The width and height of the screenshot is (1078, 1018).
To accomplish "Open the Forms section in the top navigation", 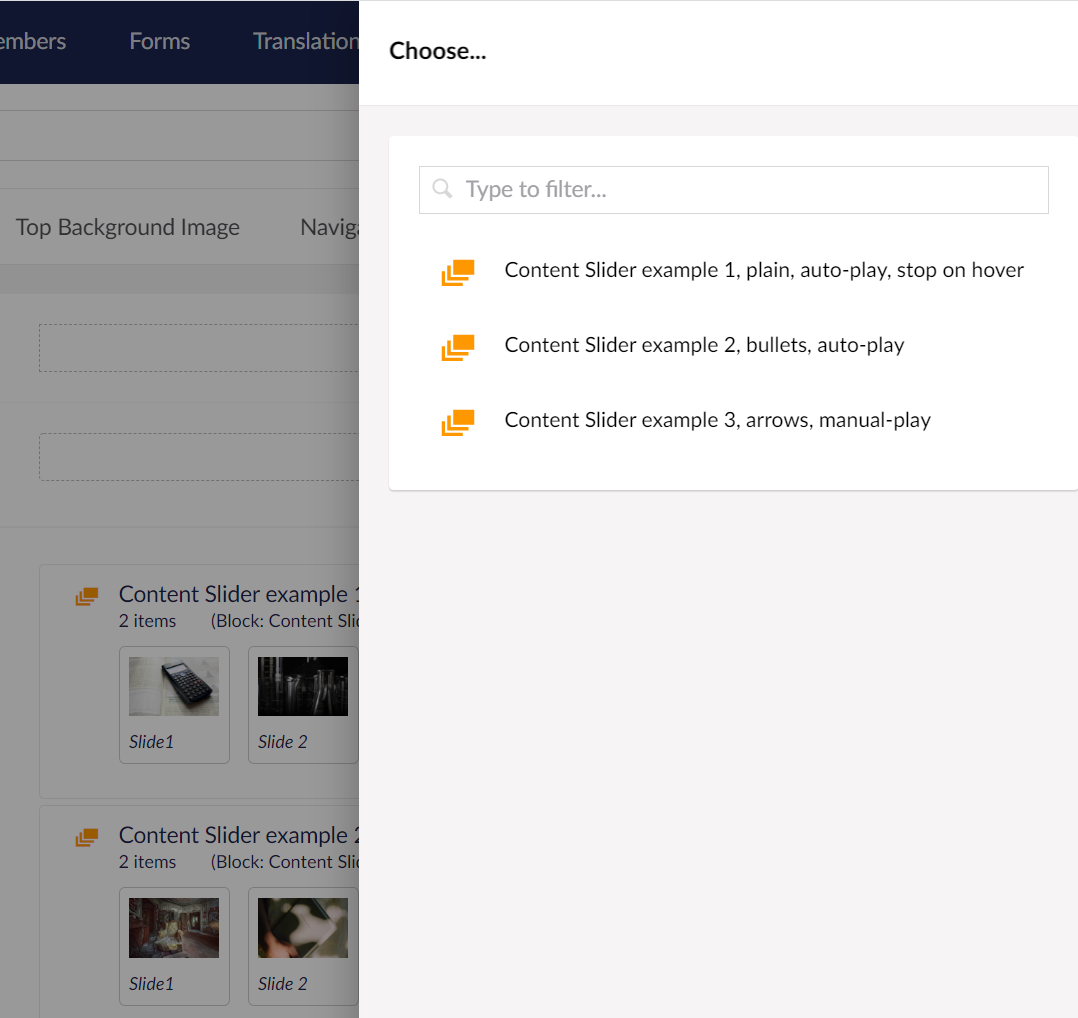I will coord(159,41).
